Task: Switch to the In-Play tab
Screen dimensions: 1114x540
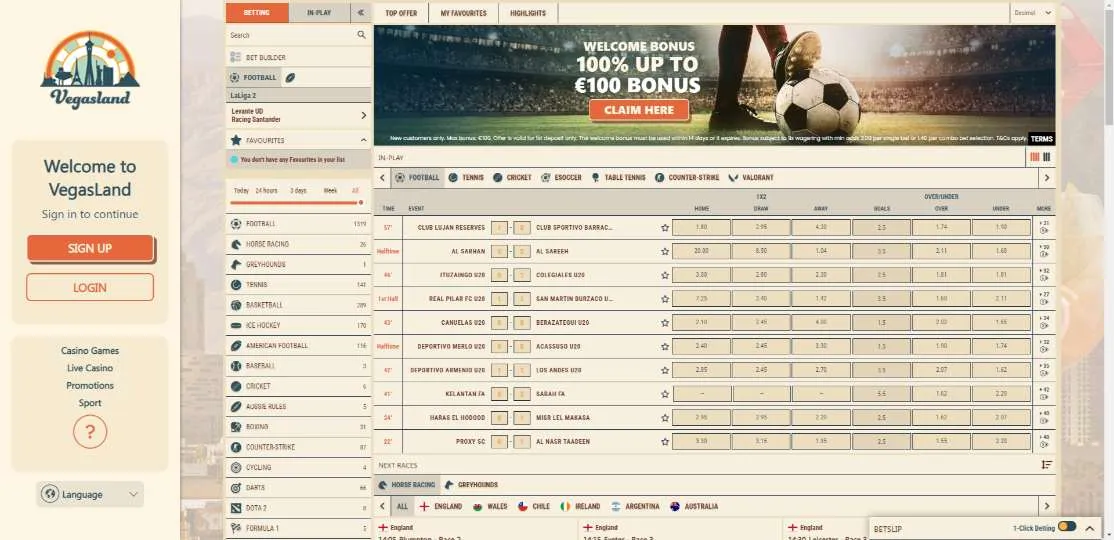Action: (x=319, y=13)
